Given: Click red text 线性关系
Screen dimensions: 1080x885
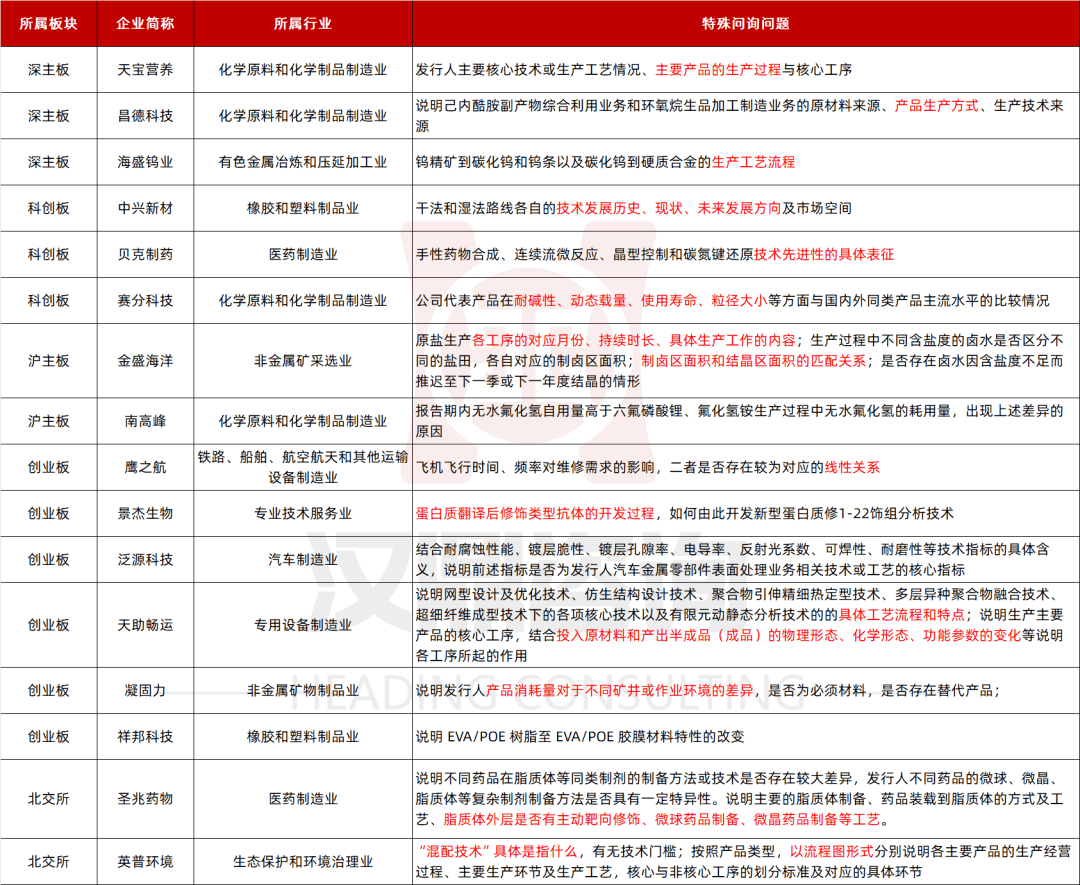Looking at the screenshot, I should [852, 467].
